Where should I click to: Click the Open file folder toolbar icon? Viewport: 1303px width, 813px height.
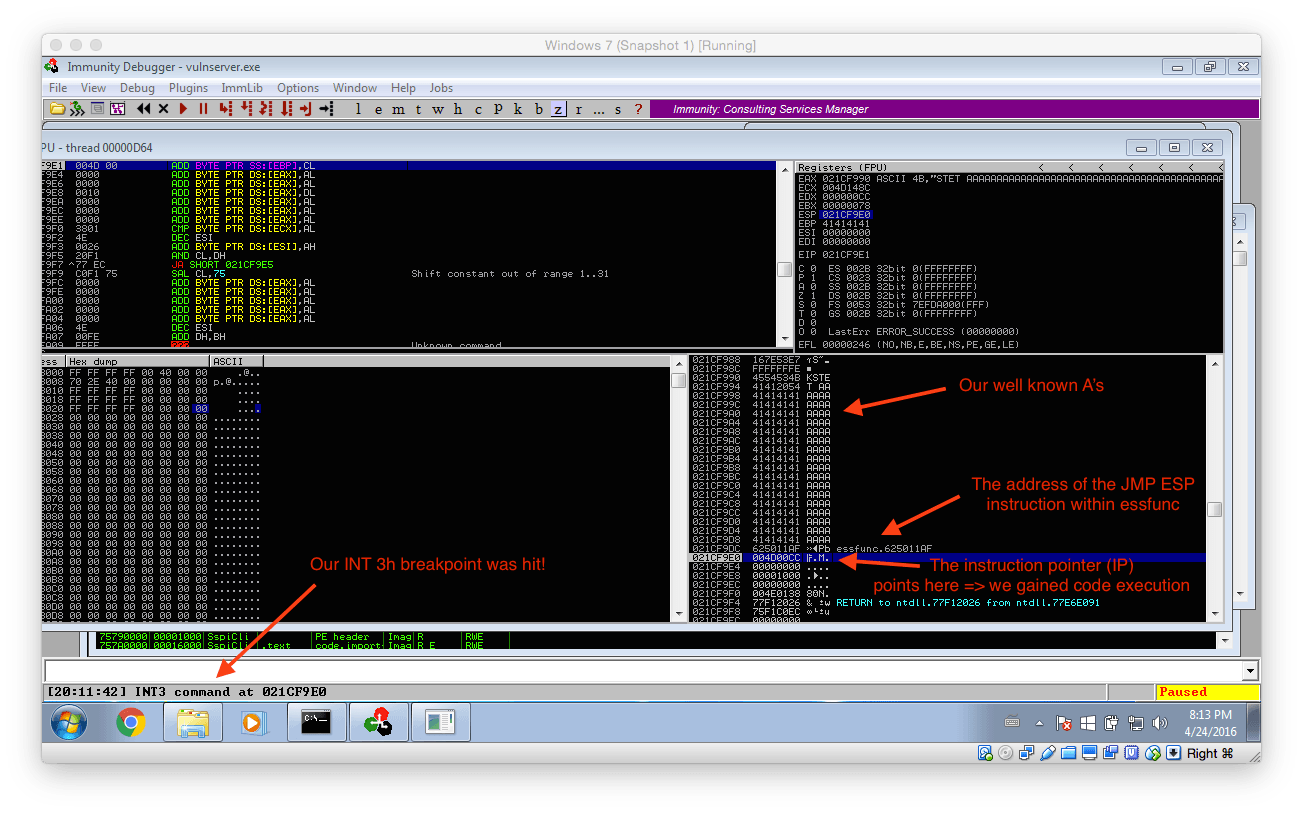pos(57,109)
